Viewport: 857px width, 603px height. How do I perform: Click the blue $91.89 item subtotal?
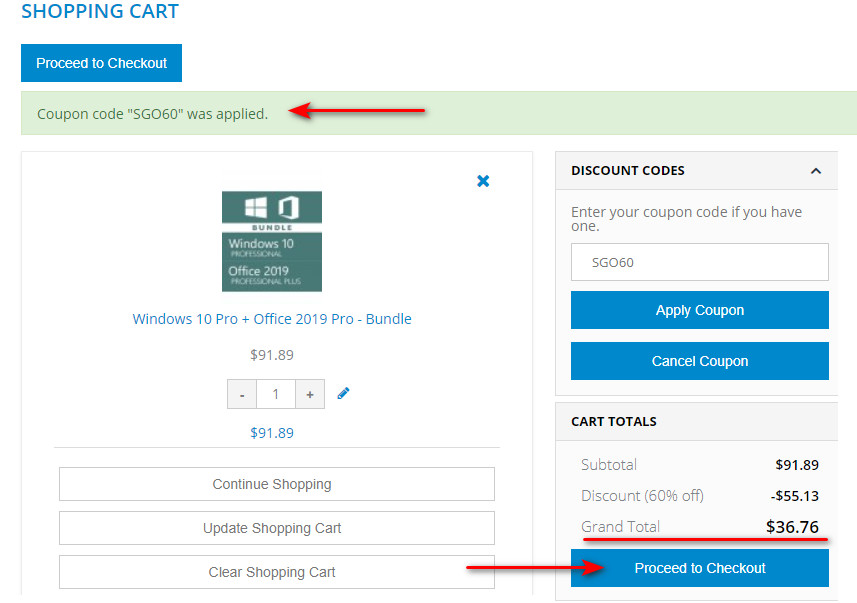(x=272, y=433)
